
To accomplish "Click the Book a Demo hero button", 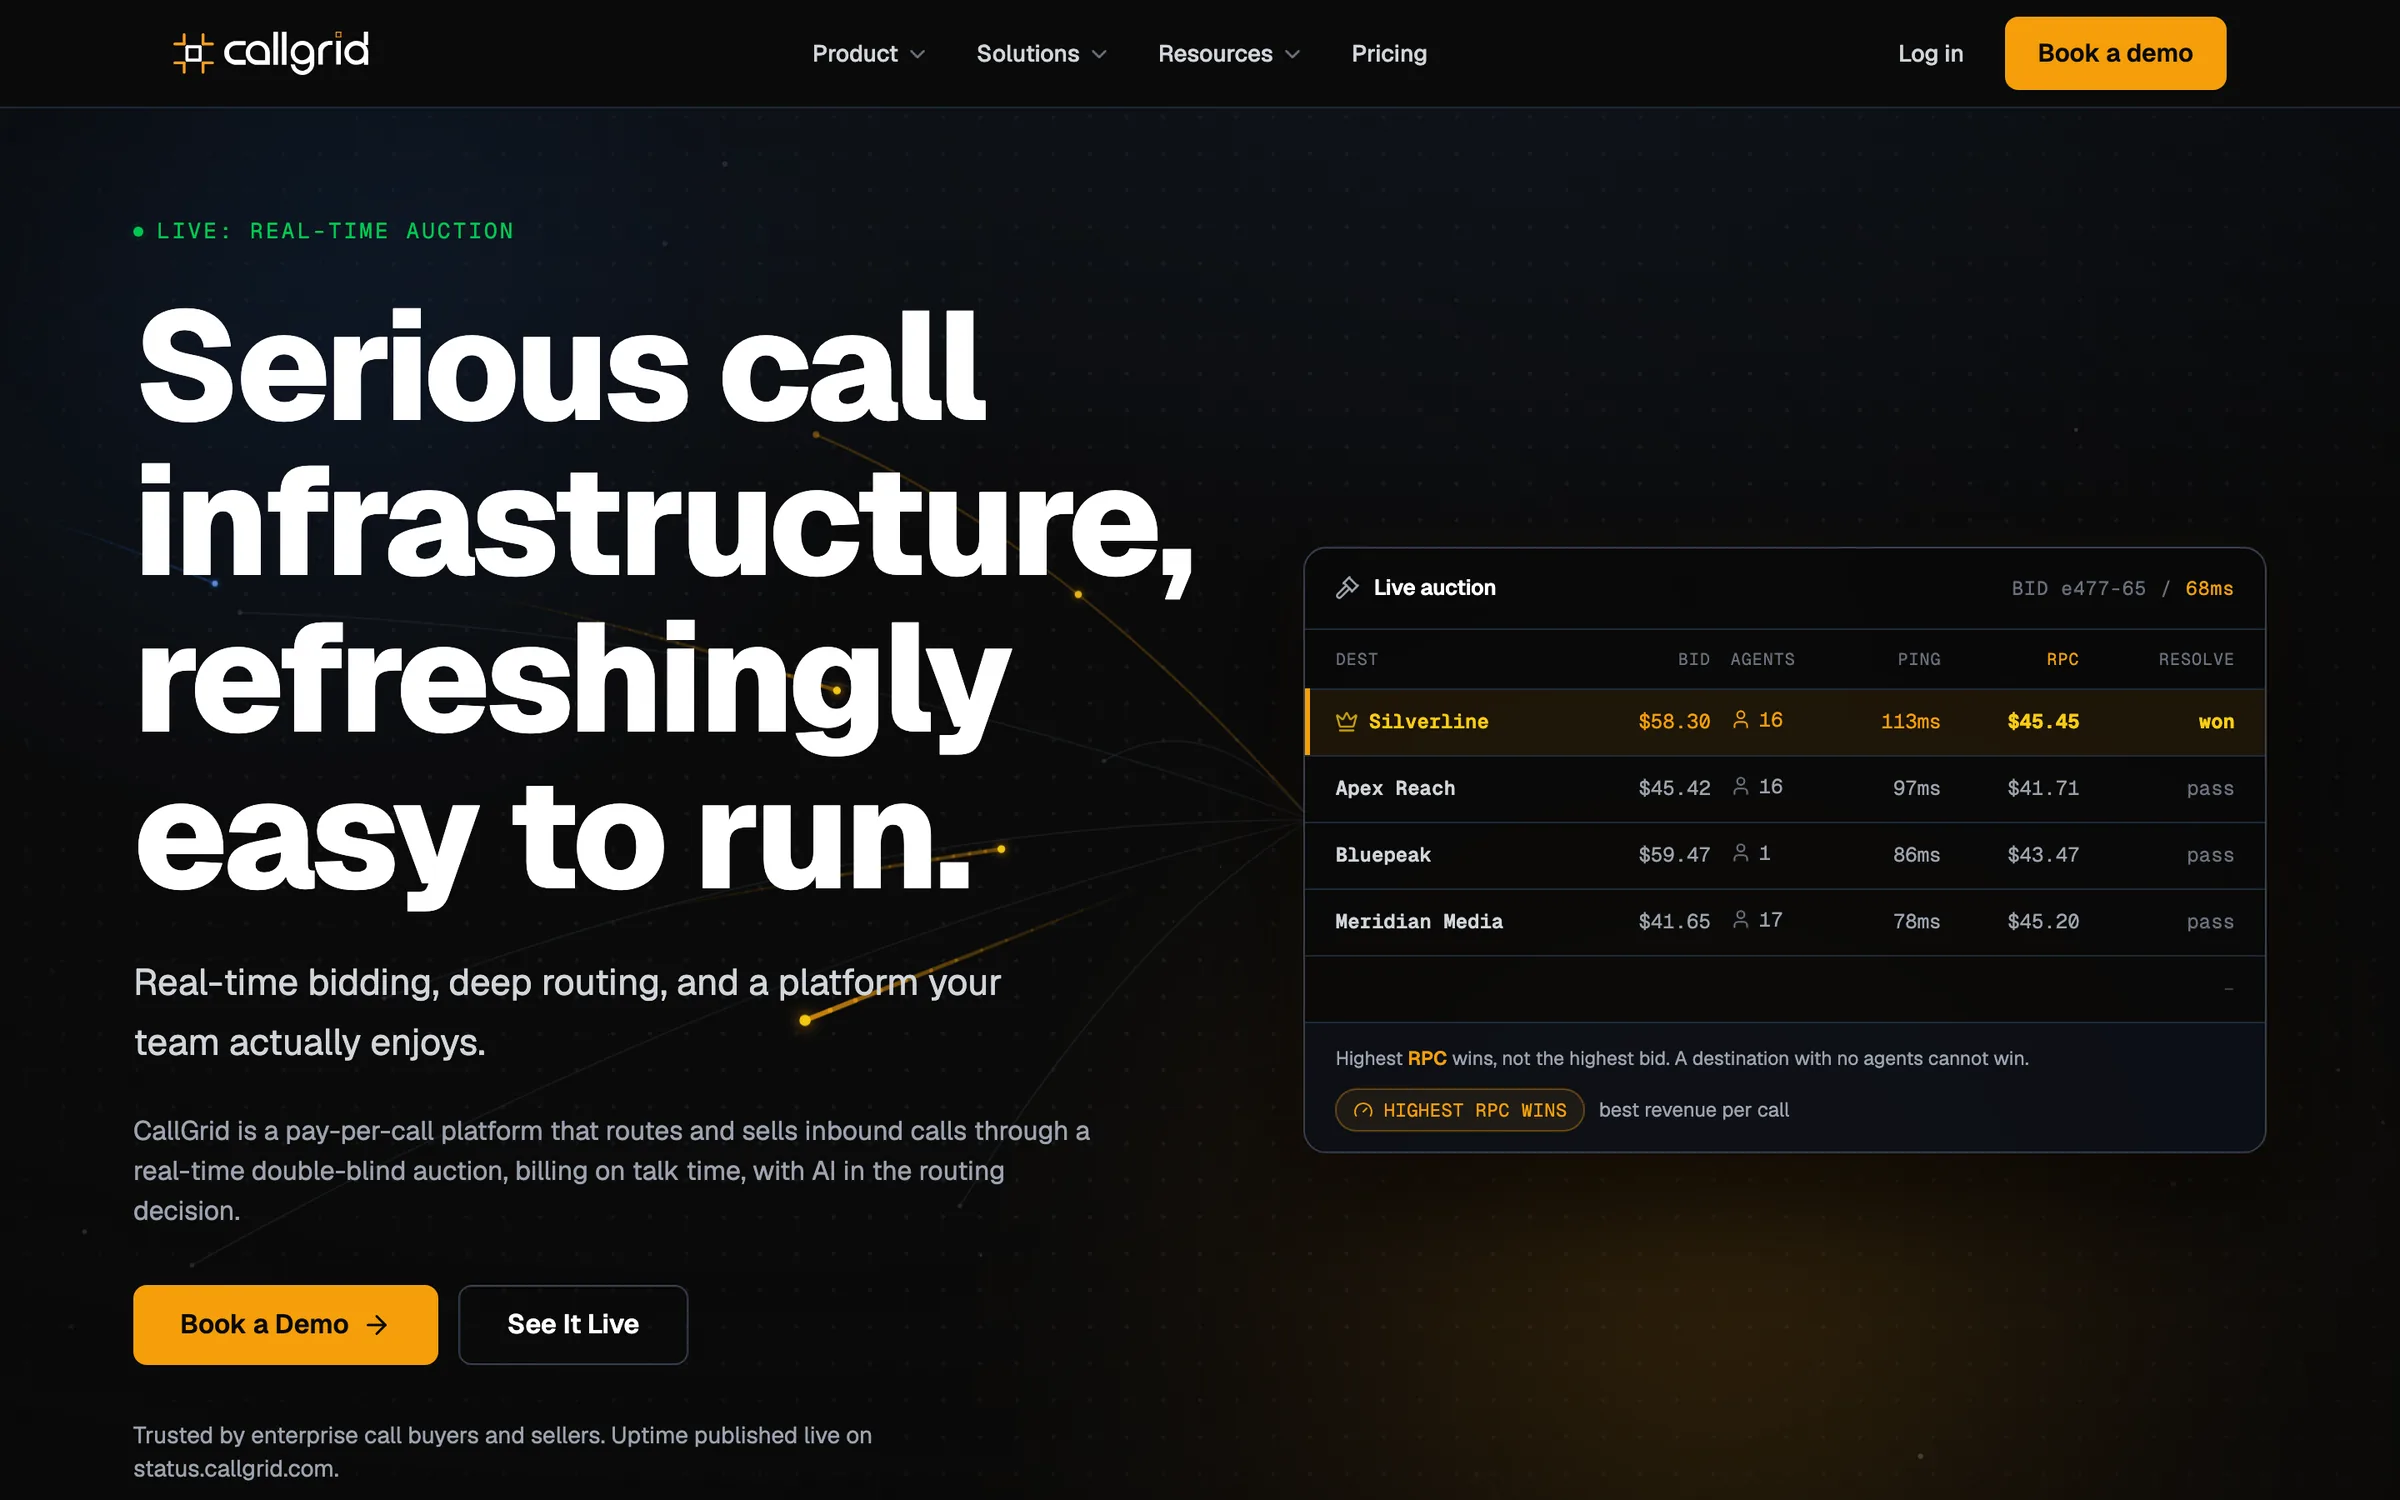I will click(285, 1324).
